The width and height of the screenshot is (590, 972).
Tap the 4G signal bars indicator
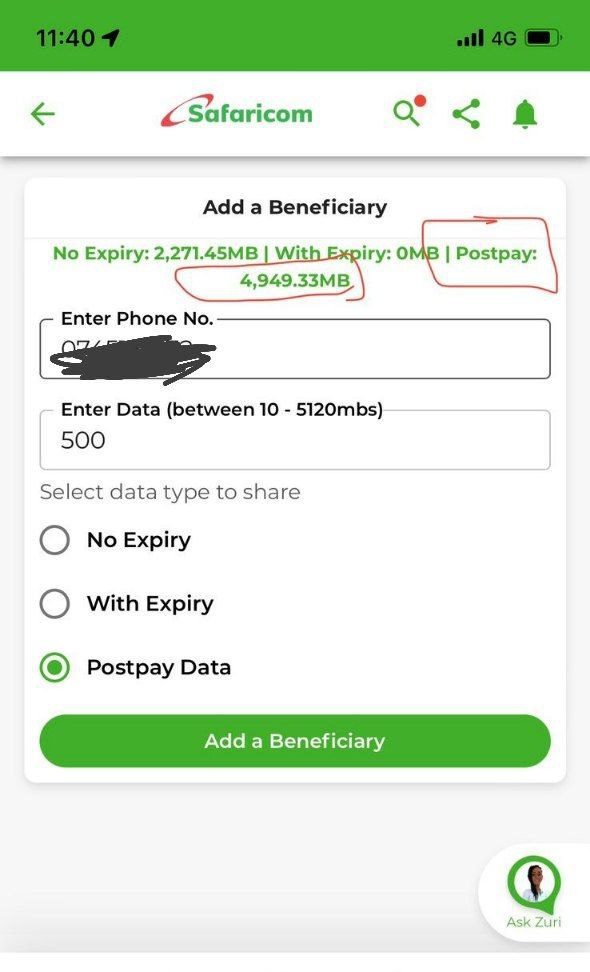tap(486, 38)
